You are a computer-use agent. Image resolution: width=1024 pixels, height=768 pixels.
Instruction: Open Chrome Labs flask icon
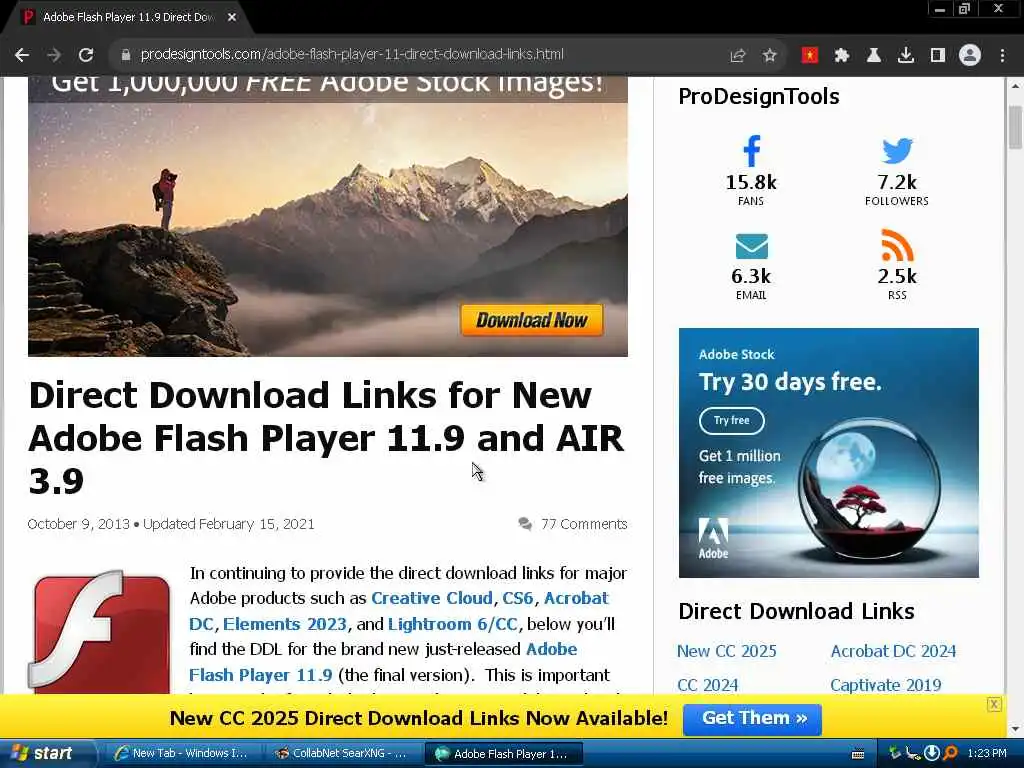point(874,56)
